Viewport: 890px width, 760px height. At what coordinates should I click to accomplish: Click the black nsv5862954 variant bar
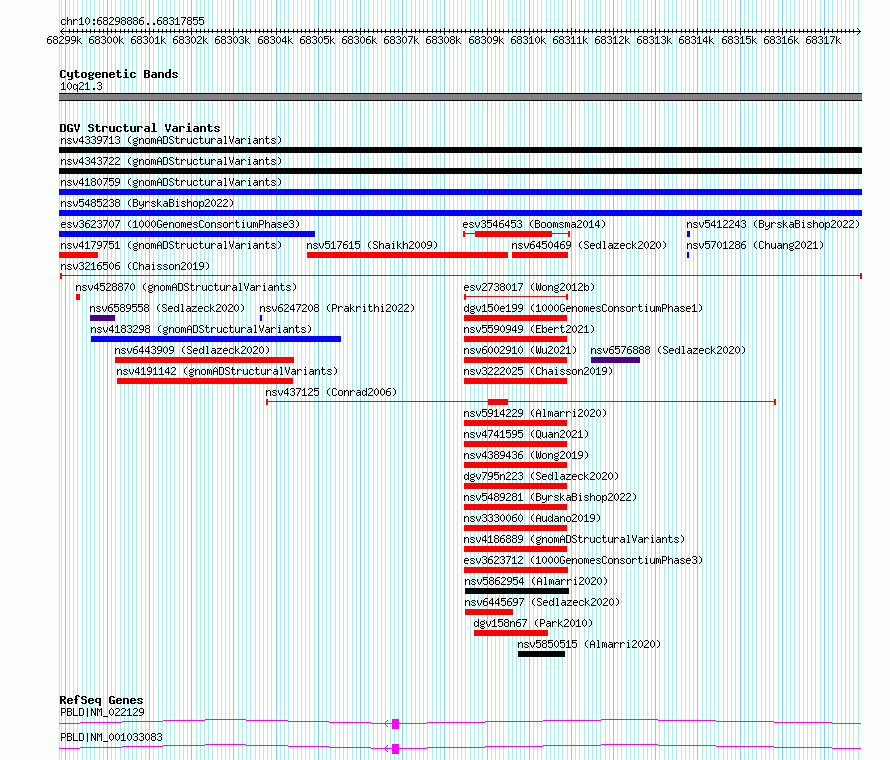click(x=517, y=591)
